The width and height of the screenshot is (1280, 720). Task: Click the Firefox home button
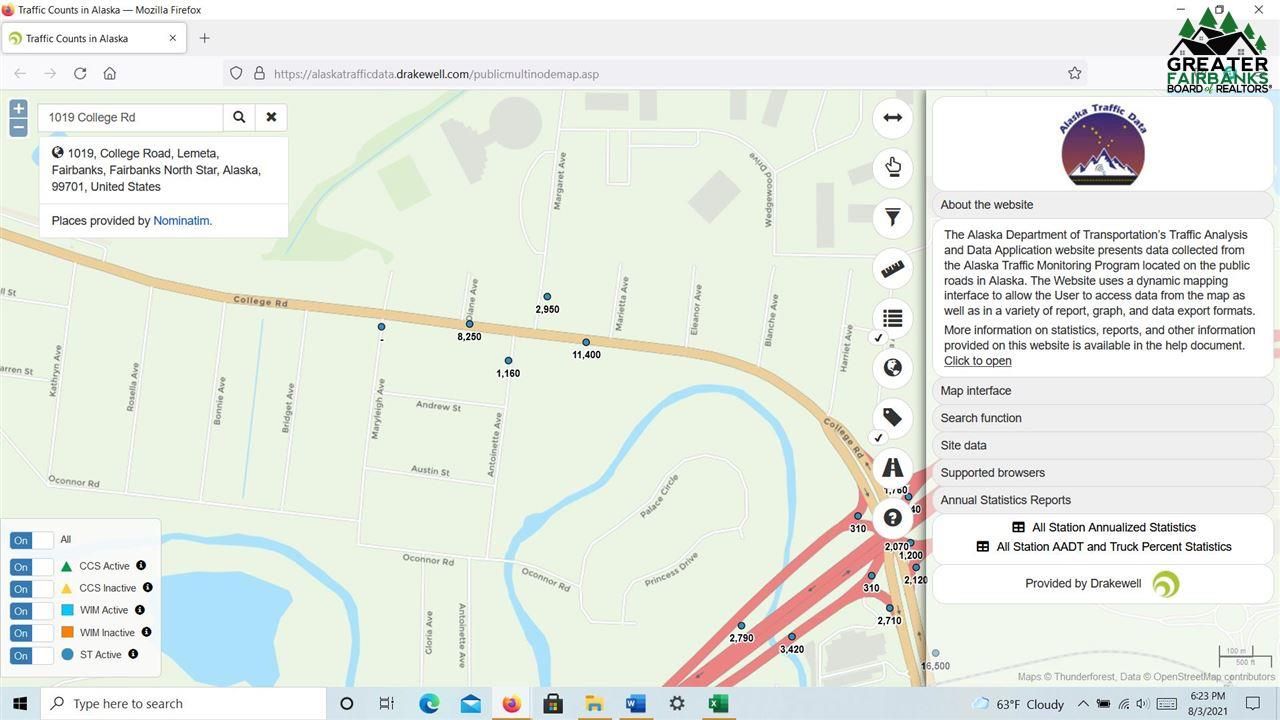pyautogui.click(x=110, y=73)
